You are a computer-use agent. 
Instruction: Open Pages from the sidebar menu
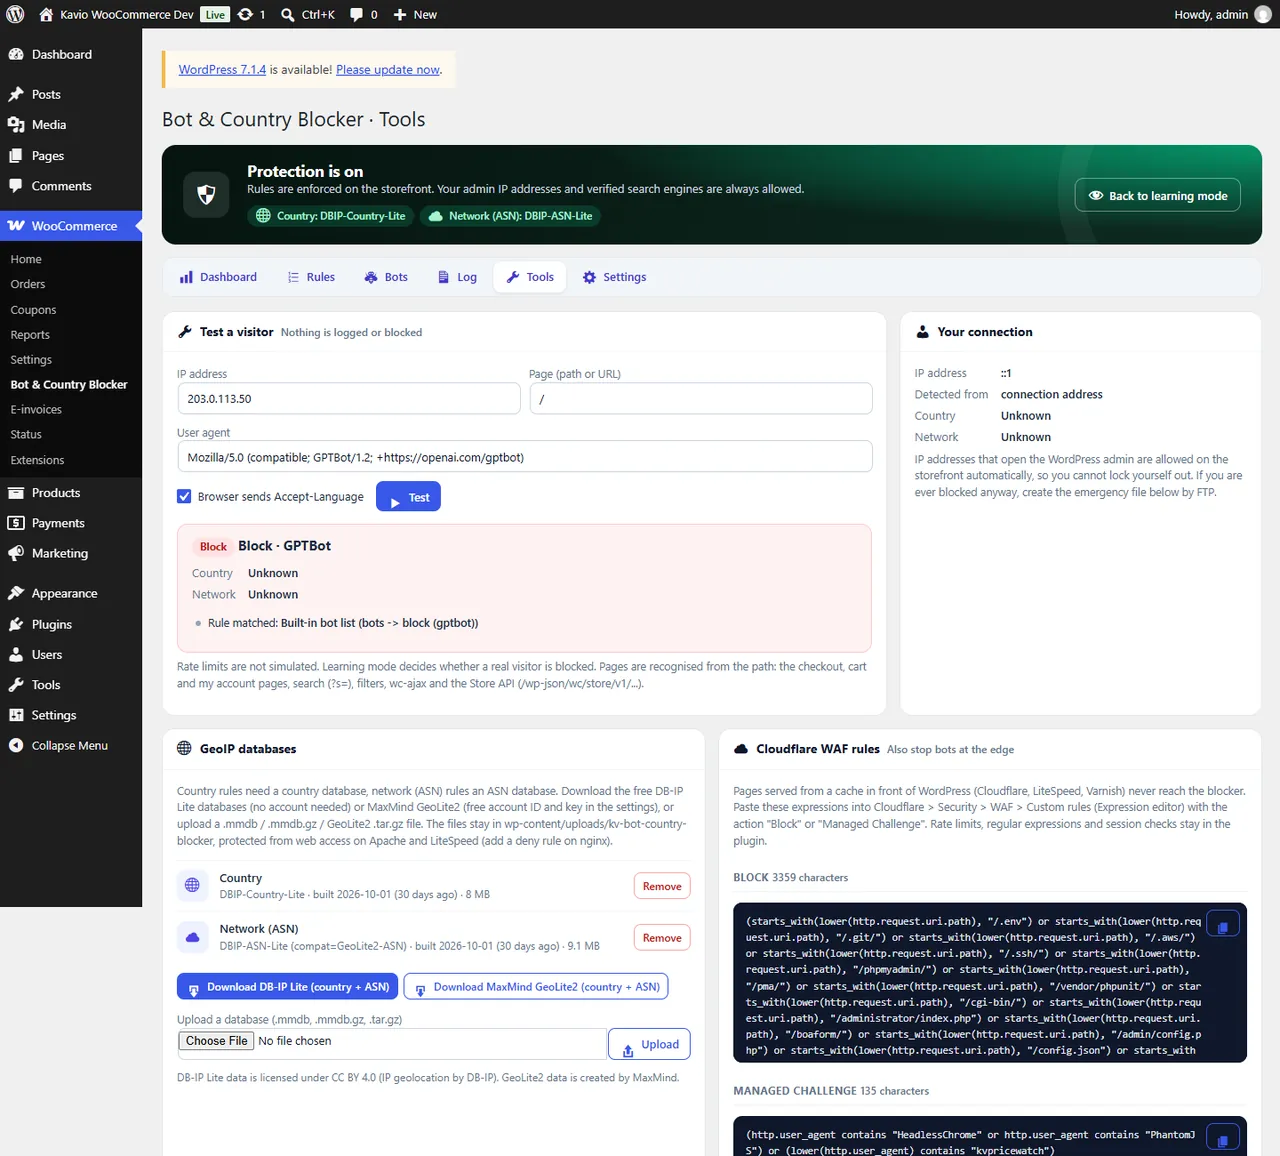pyautogui.click(x=47, y=155)
